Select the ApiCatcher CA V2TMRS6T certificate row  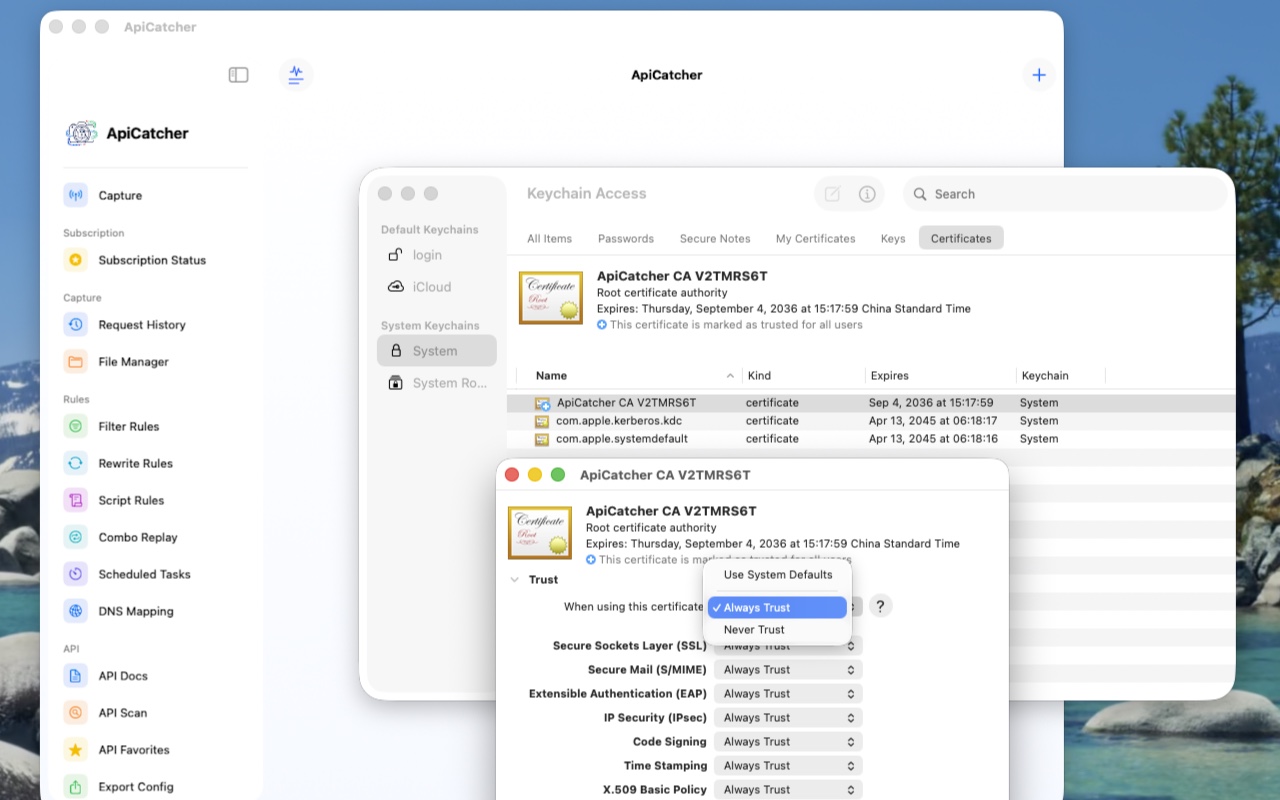tap(870, 403)
